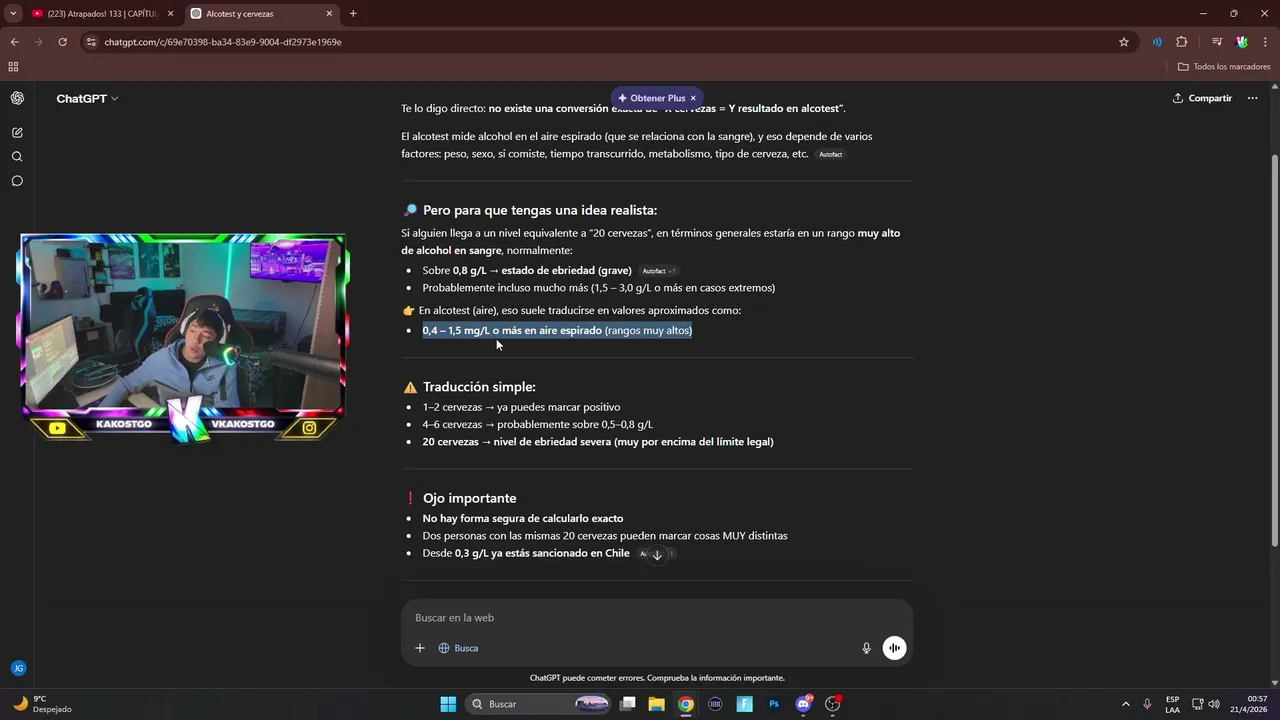Go back to the previous page
The height and width of the screenshot is (720, 1280).
pyautogui.click(x=14, y=42)
